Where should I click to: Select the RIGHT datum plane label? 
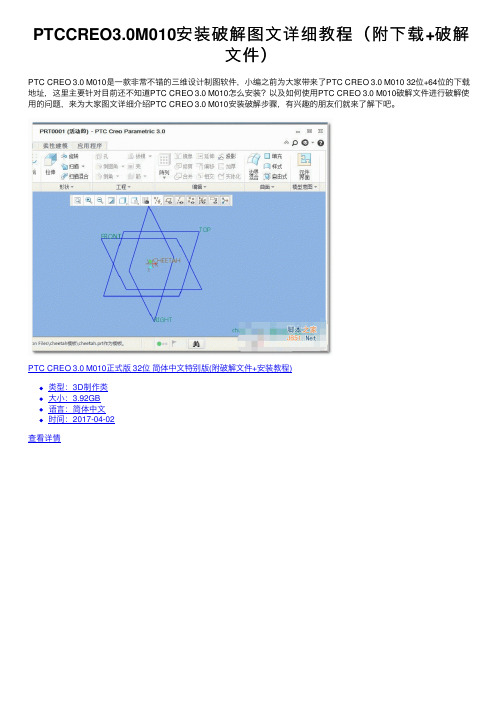pyautogui.click(x=163, y=320)
